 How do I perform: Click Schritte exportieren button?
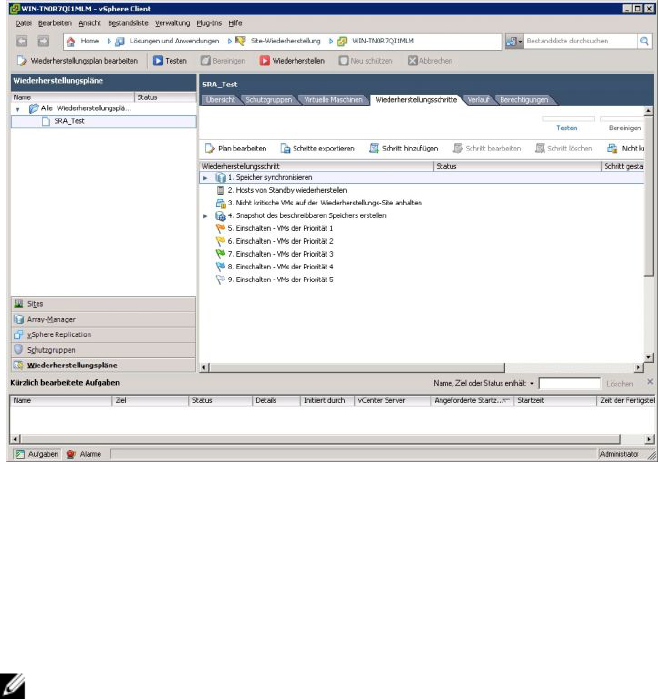point(317,148)
